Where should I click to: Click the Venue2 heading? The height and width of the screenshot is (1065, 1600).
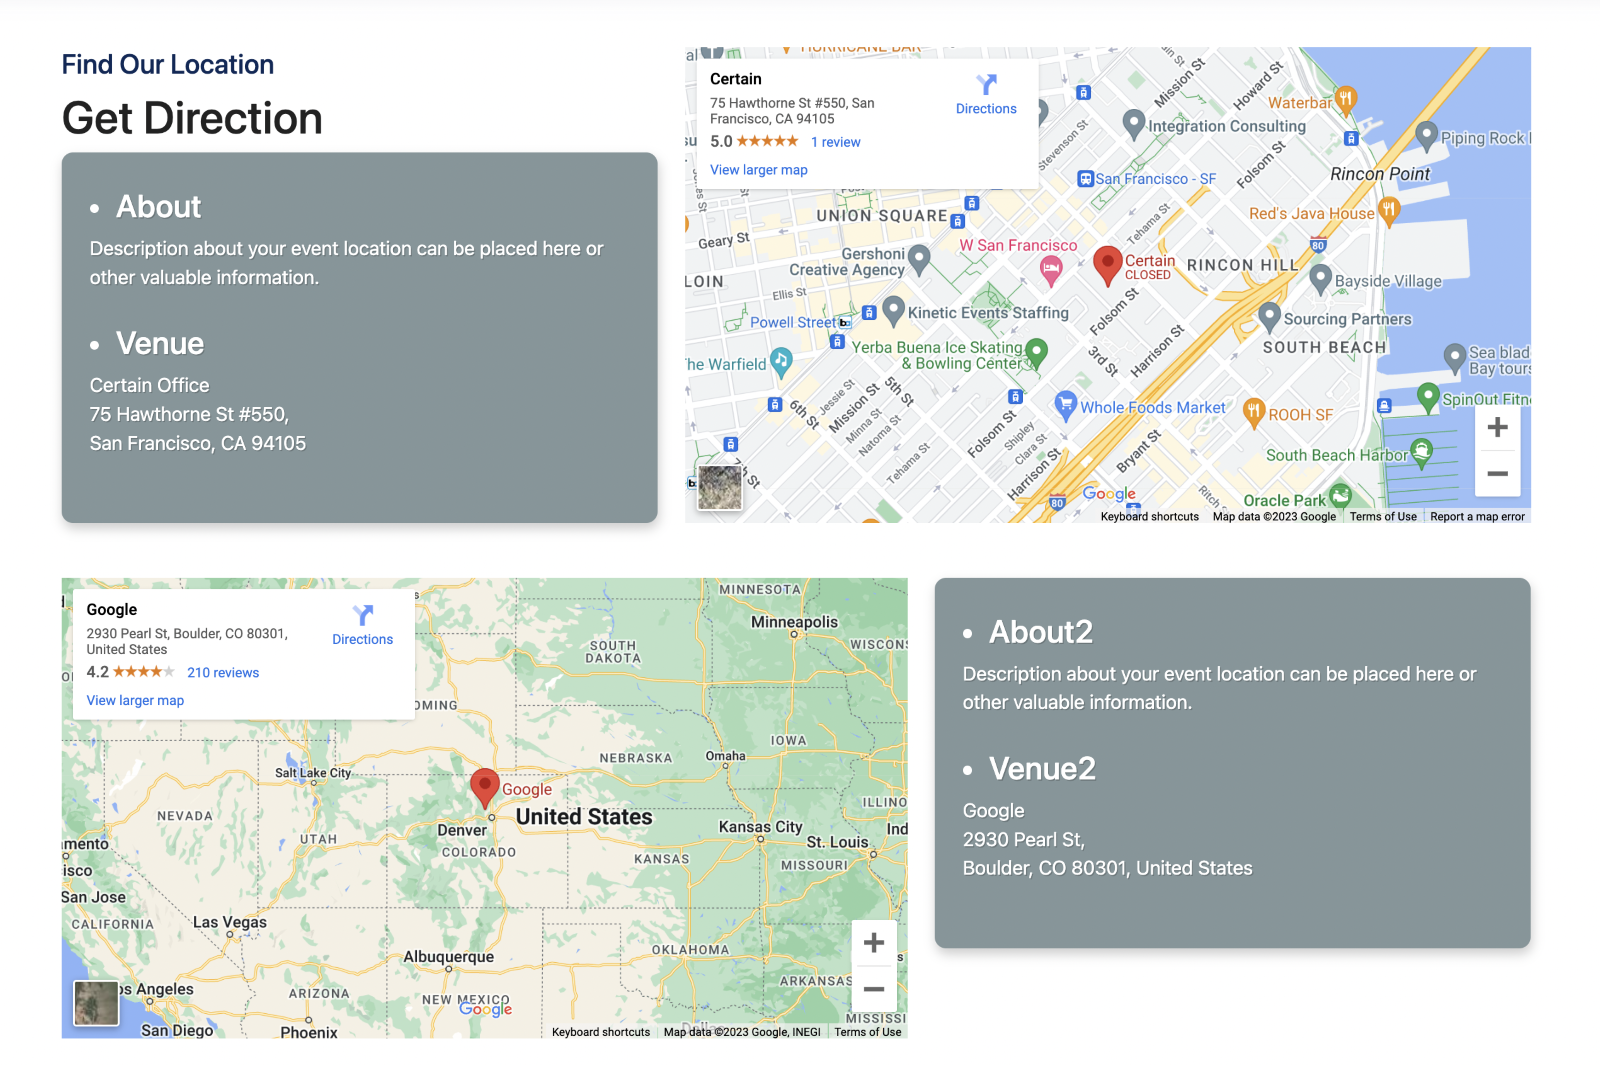click(1042, 769)
